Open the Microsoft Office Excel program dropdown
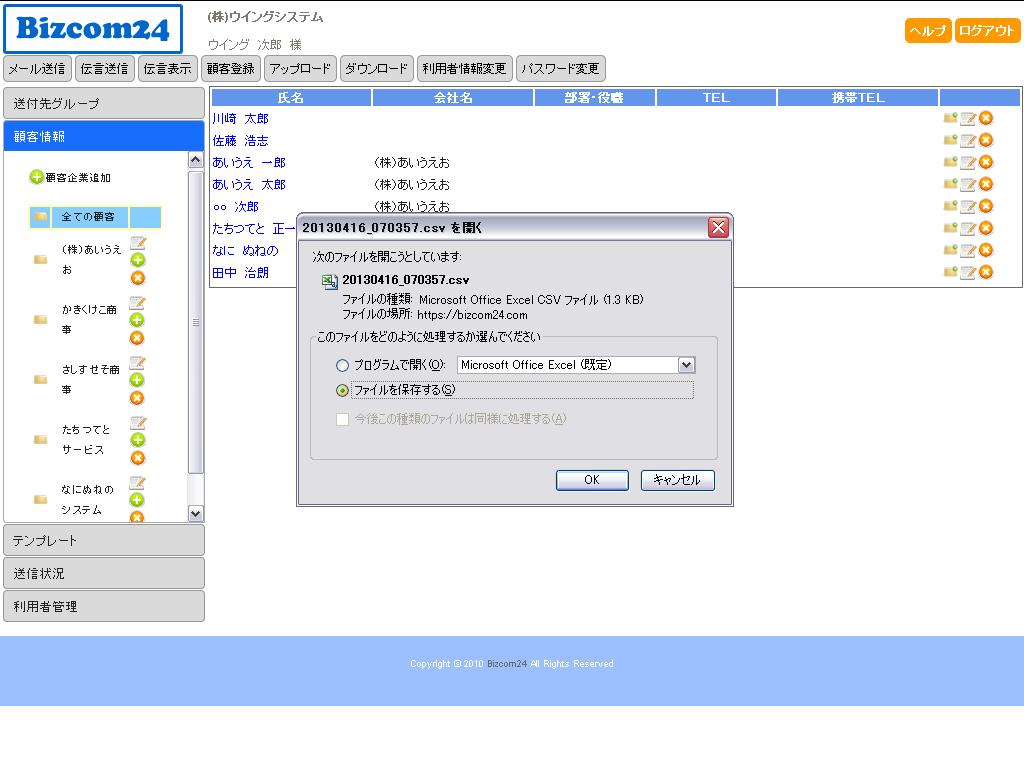This screenshot has height=768, width=1024. pyautogui.click(x=686, y=365)
